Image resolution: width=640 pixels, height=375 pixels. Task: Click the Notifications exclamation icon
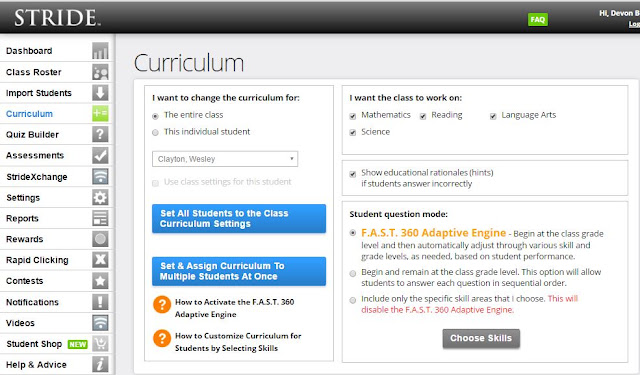click(x=100, y=302)
